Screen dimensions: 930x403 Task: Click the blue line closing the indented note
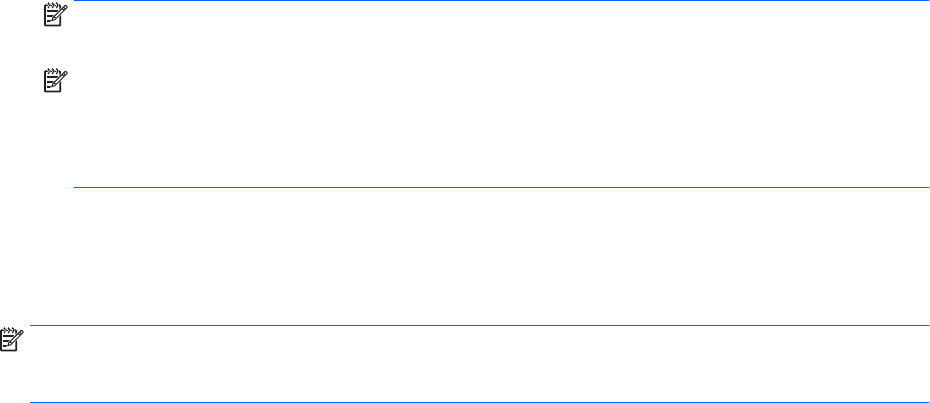point(500,187)
